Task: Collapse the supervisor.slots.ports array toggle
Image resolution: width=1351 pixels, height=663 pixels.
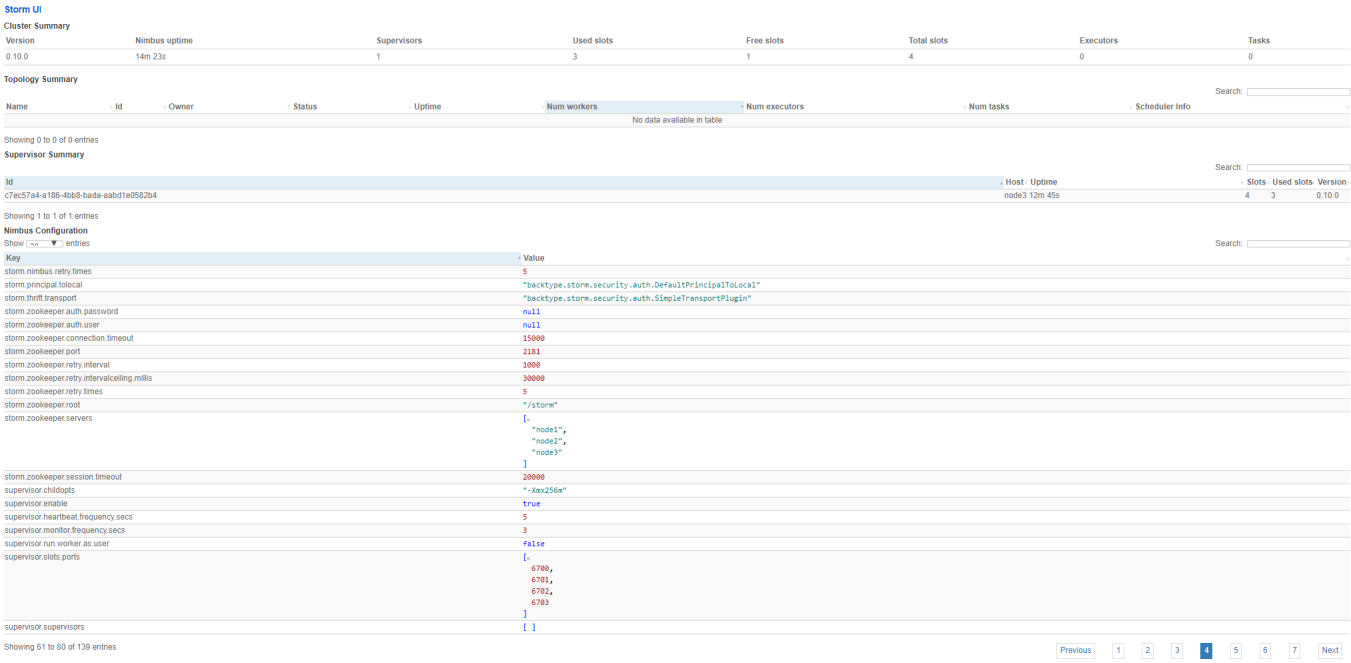Action: pos(528,557)
